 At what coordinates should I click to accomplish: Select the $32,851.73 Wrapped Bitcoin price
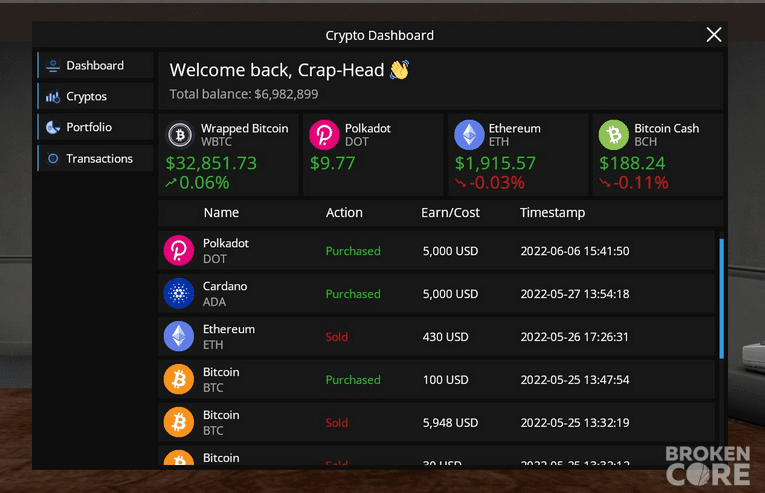pyautogui.click(x=211, y=163)
